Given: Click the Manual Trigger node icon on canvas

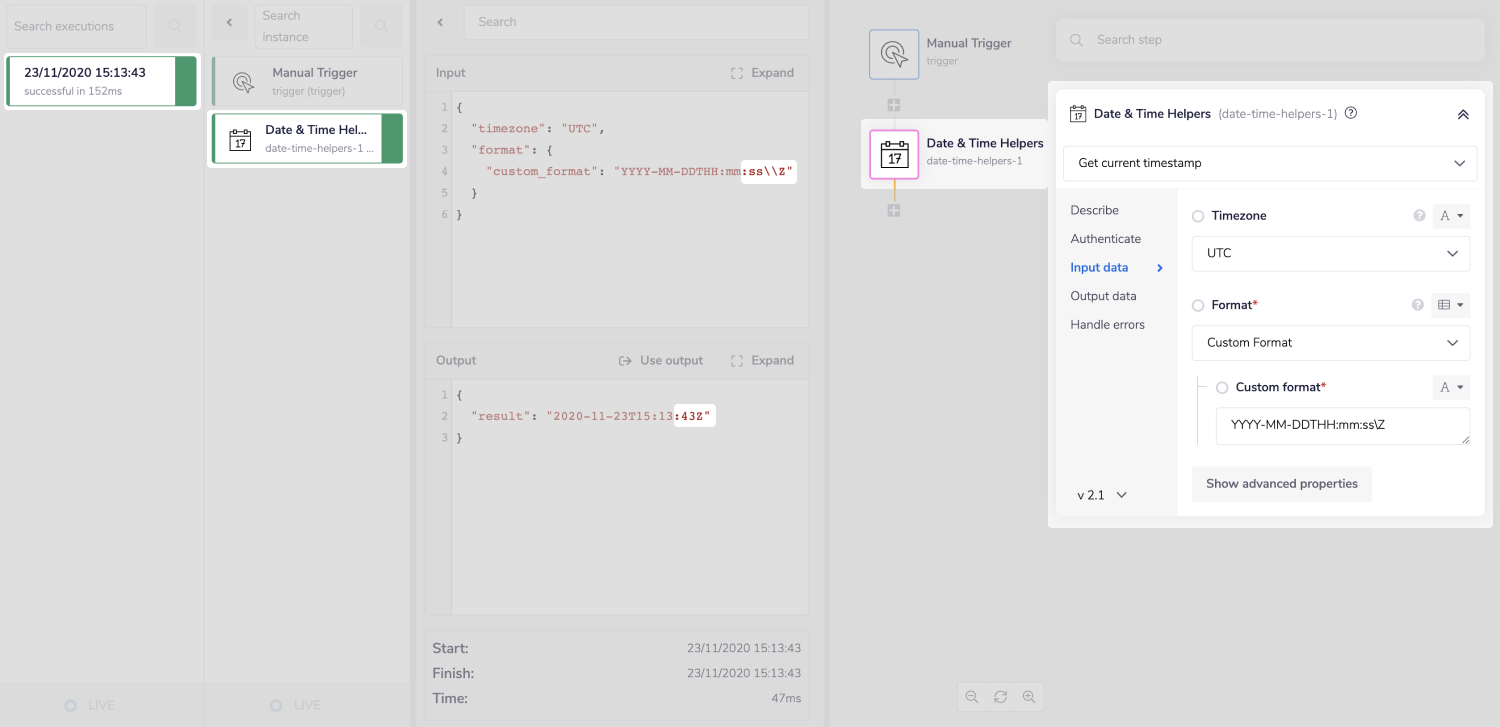Looking at the screenshot, I should click(893, 54).
